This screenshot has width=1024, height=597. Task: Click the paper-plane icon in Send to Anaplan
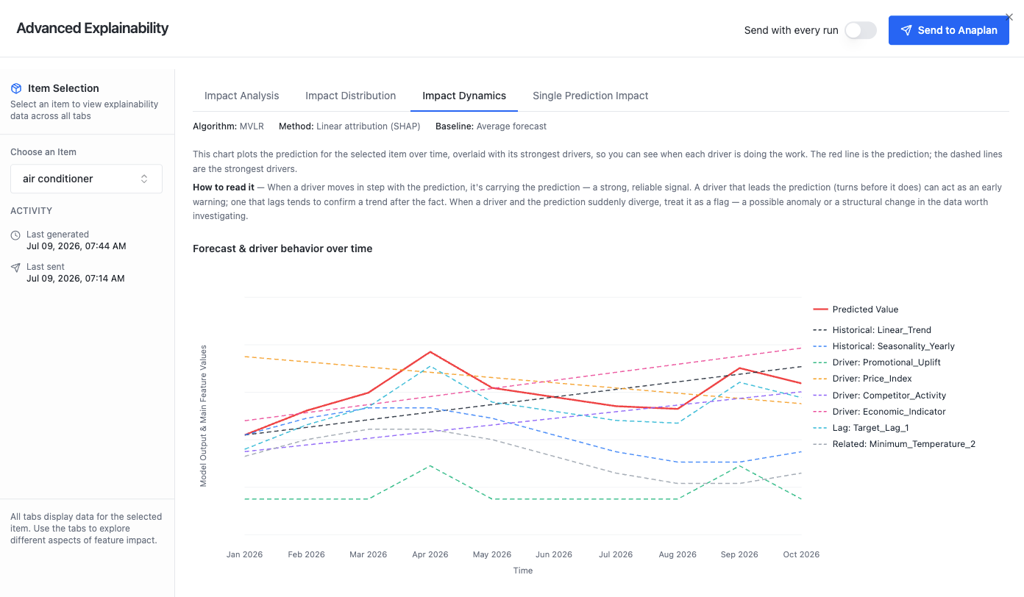906,30
